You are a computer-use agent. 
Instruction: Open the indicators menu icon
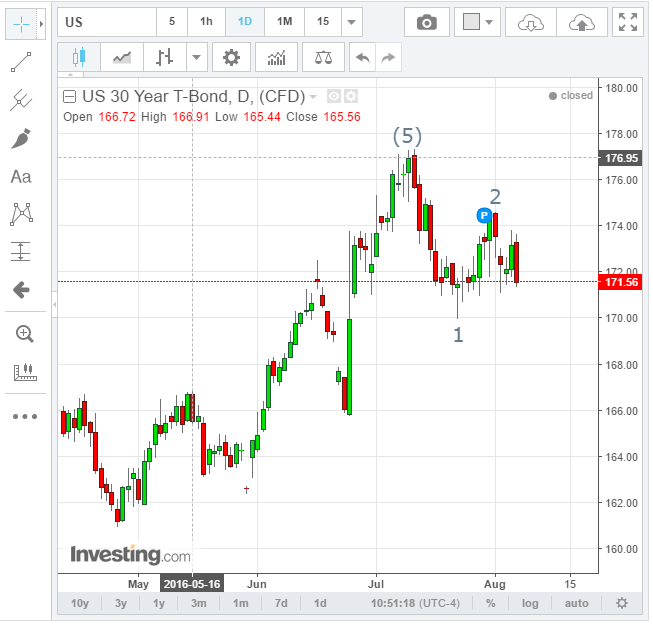point(277,57)
